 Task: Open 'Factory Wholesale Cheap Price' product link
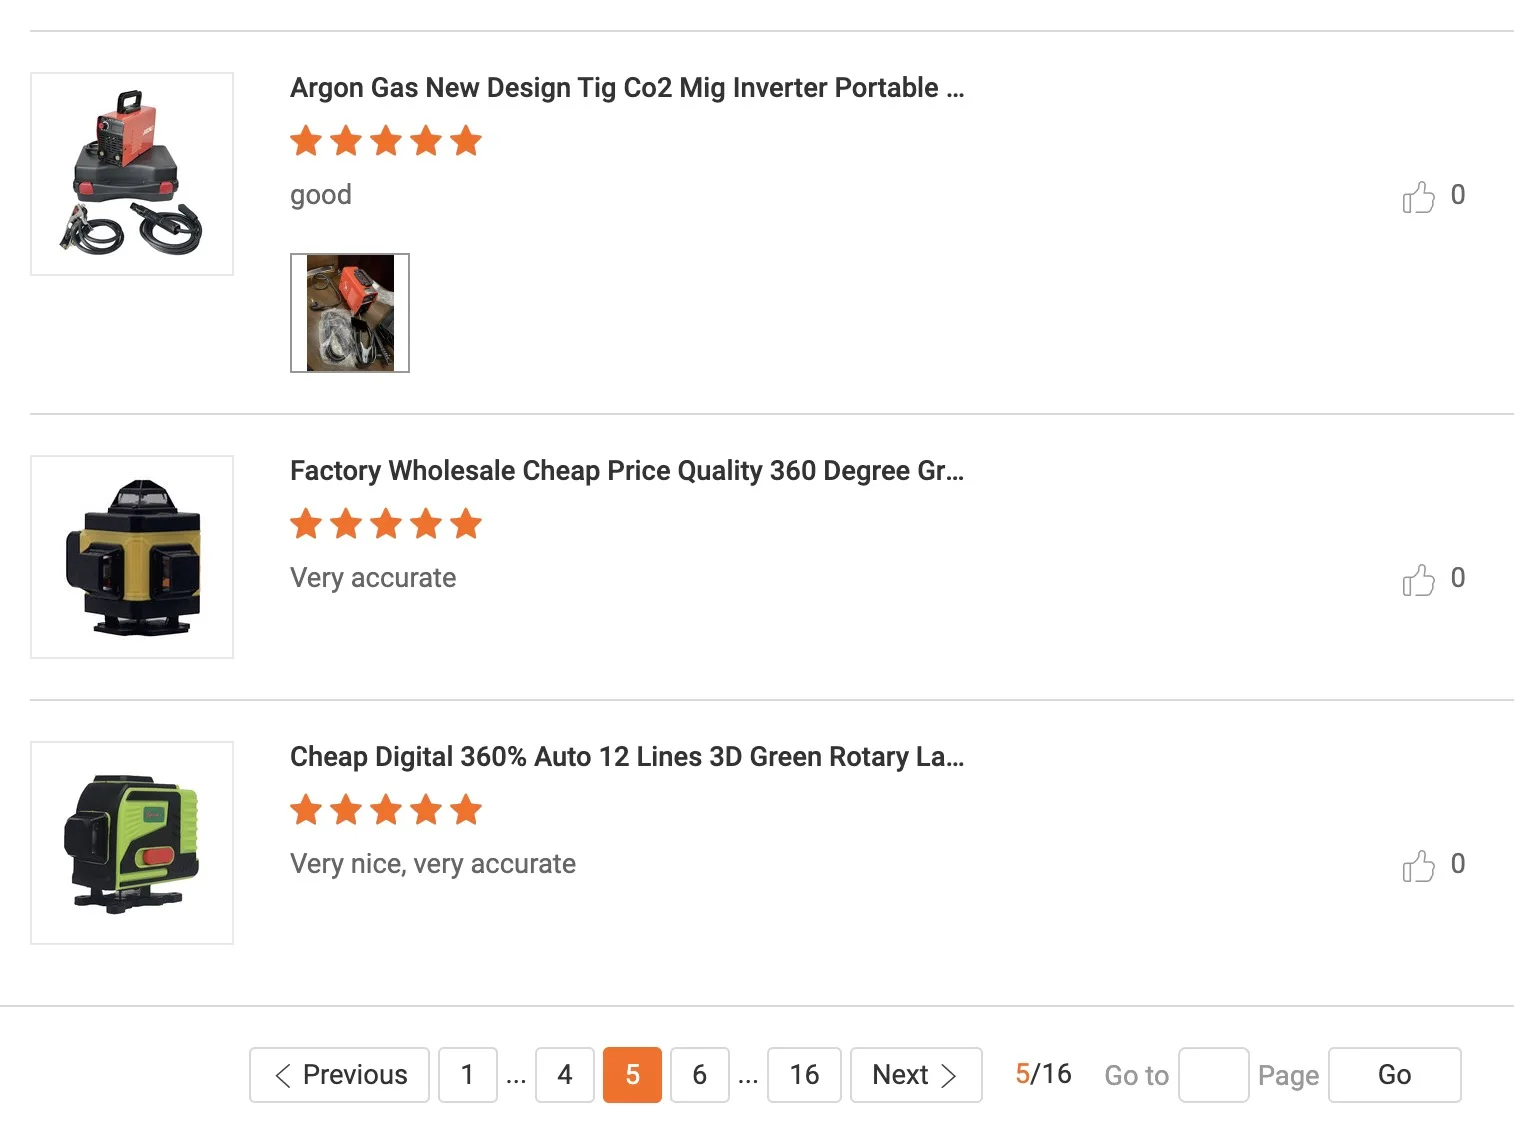click(626, 471)
